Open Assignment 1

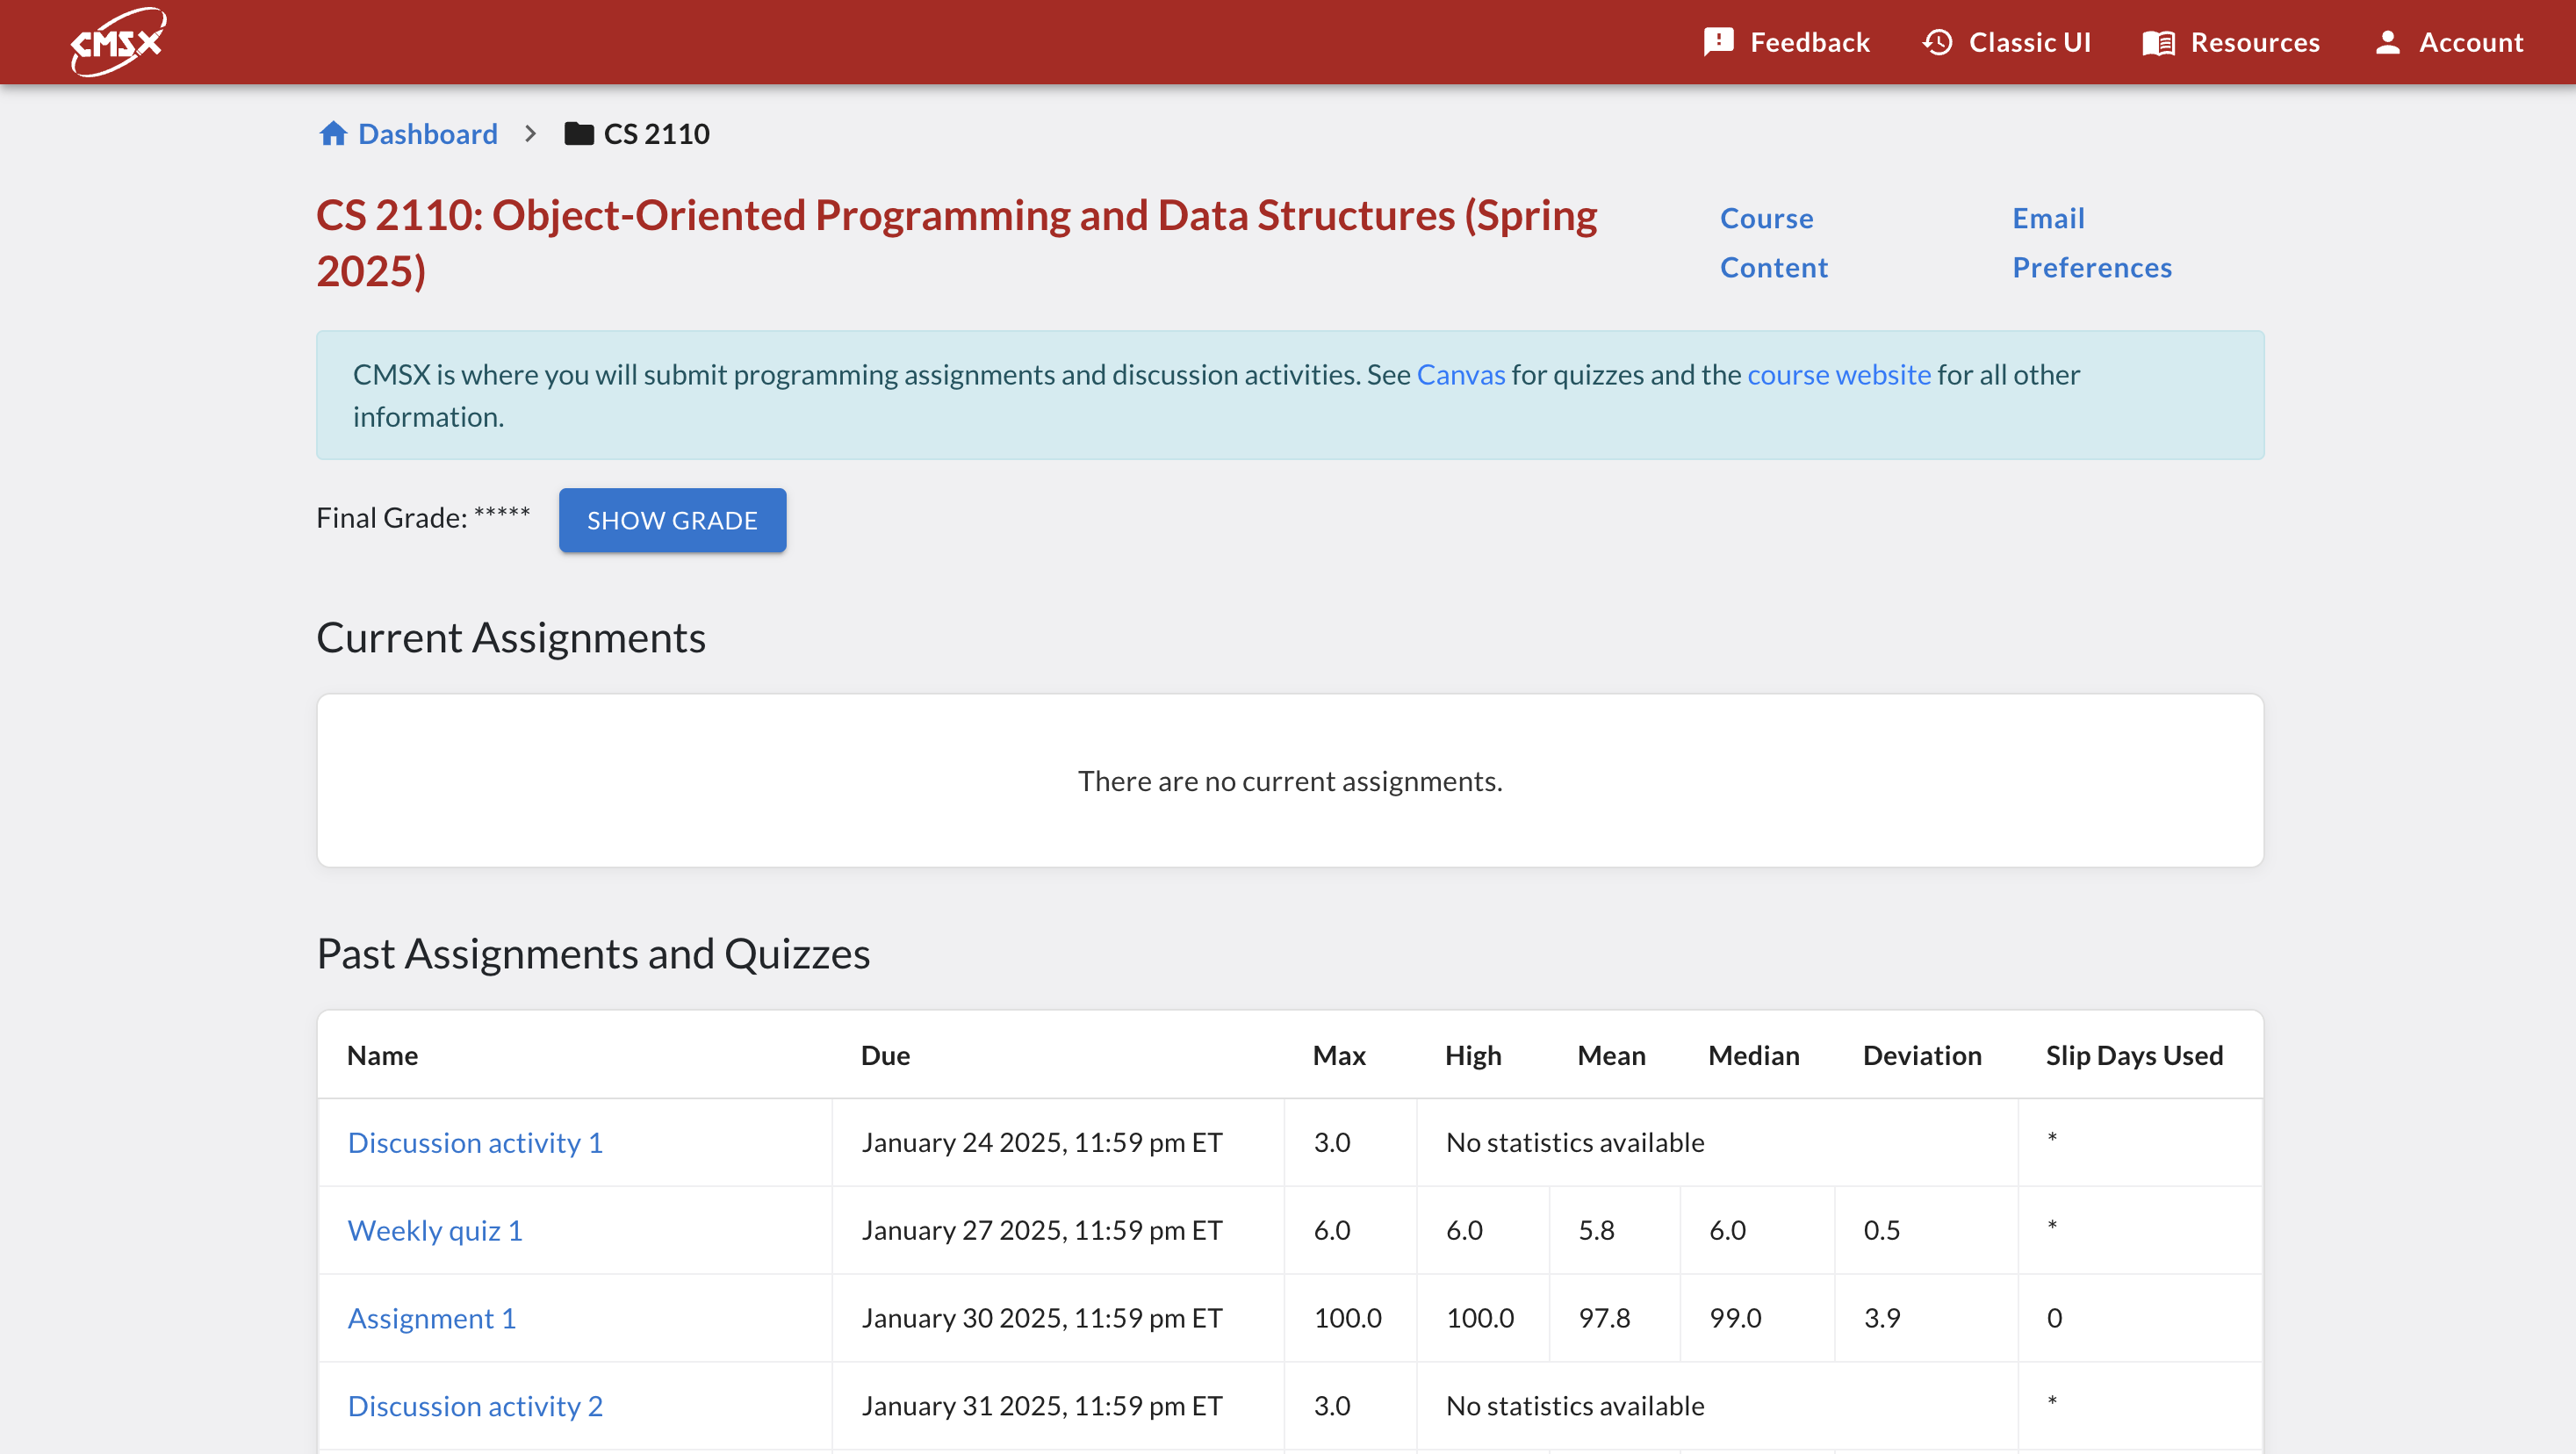click(432, 1318)
